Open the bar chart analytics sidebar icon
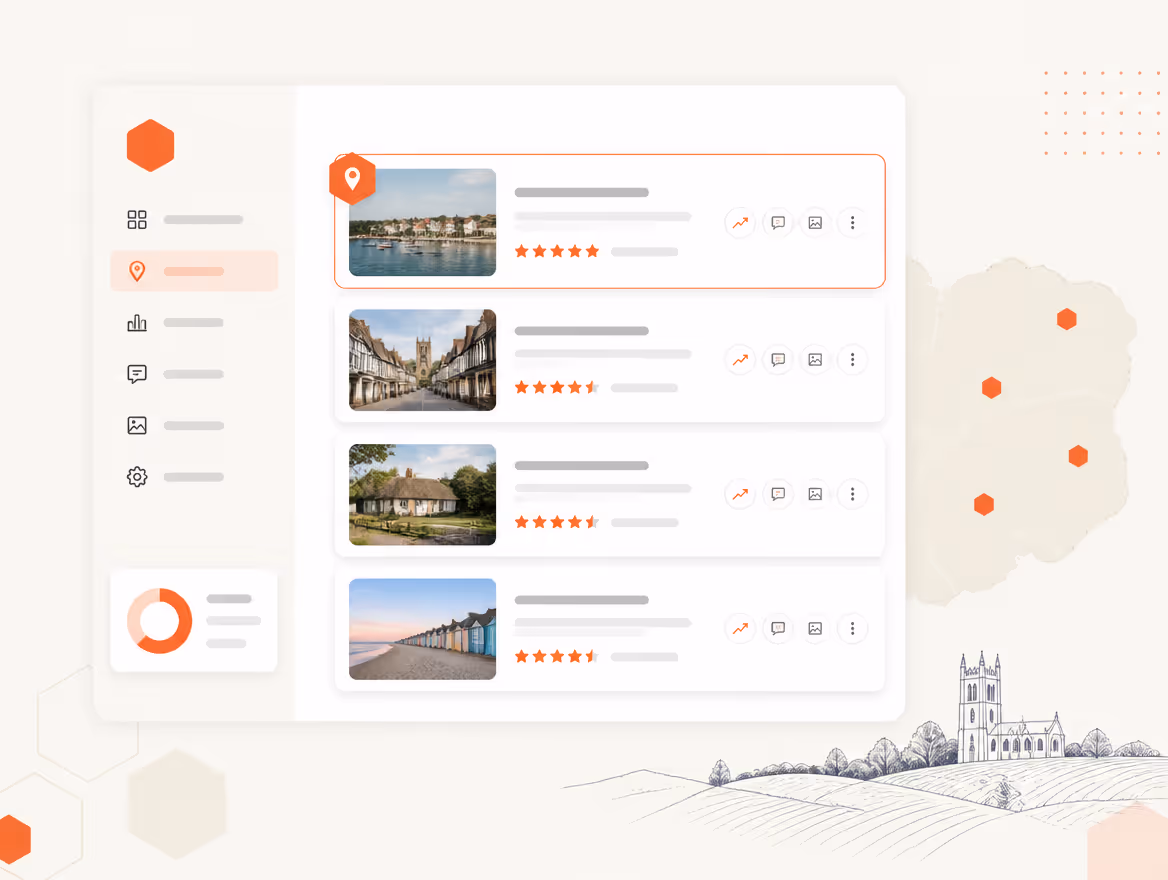The image size is (1168, 880). point(137,323)
